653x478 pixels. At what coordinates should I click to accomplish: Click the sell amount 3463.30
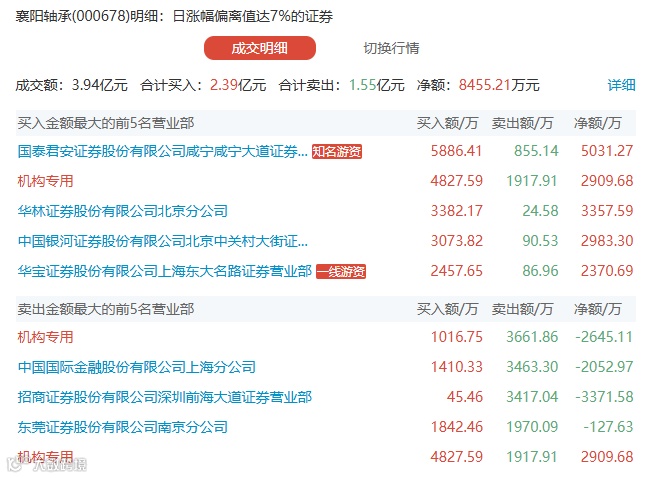pyautogui.click(x=532, y=366)
